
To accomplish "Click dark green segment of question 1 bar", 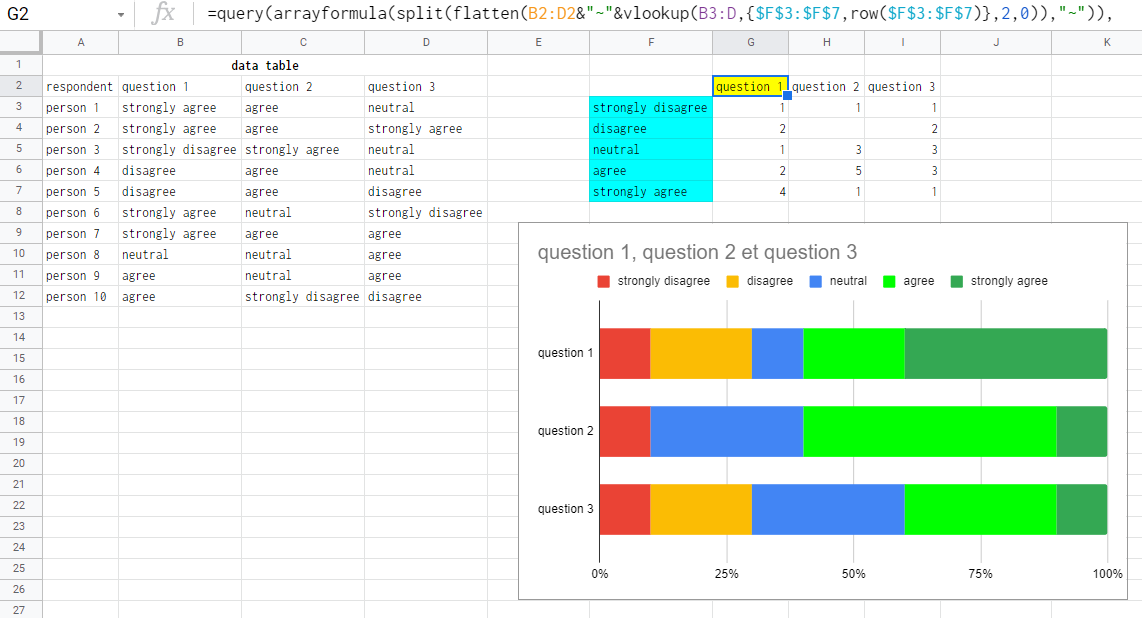I will pos(1006,354).
